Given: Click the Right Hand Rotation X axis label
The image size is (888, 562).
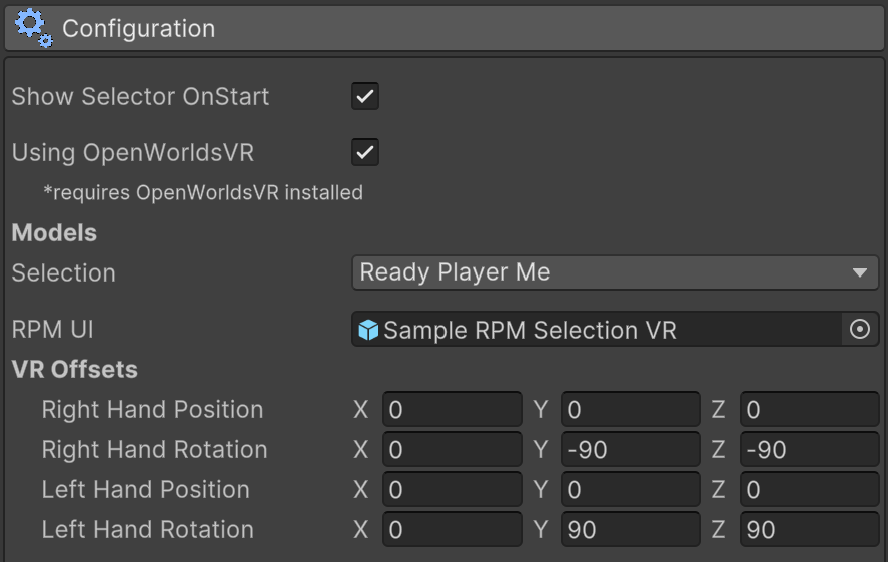Looking at the screenshot, I should tap(361, 450).
